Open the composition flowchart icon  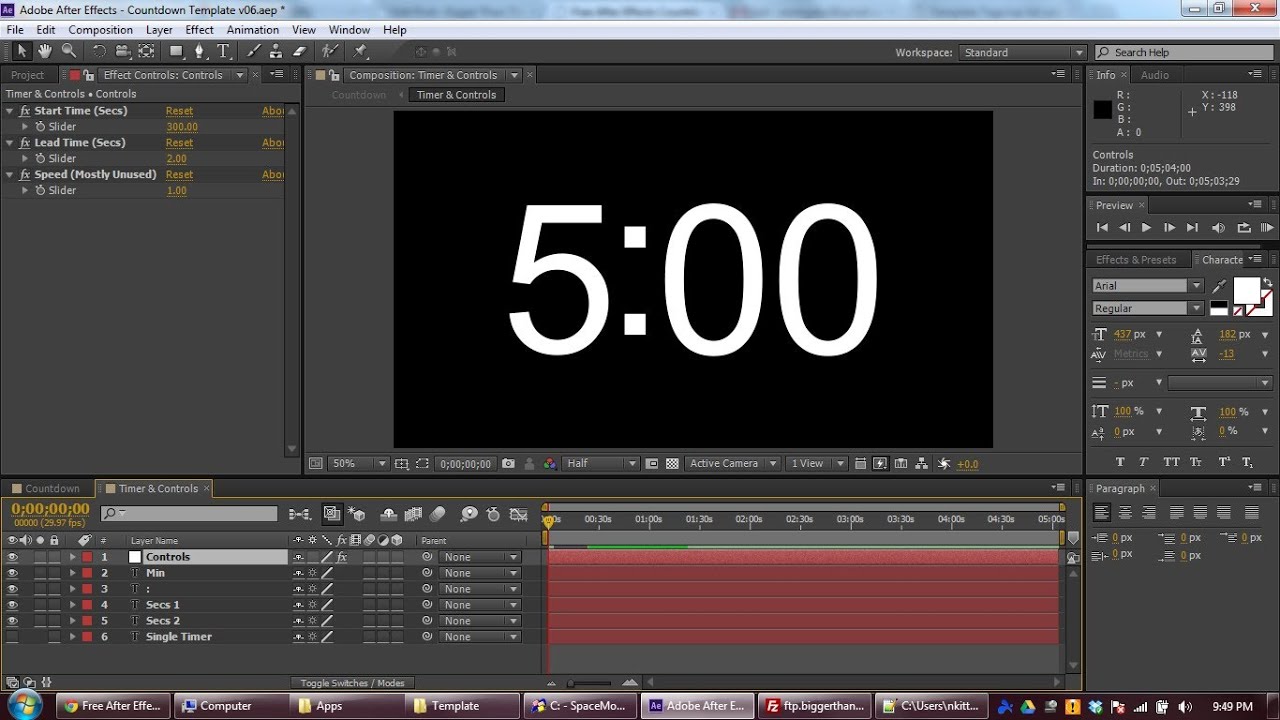922,464
